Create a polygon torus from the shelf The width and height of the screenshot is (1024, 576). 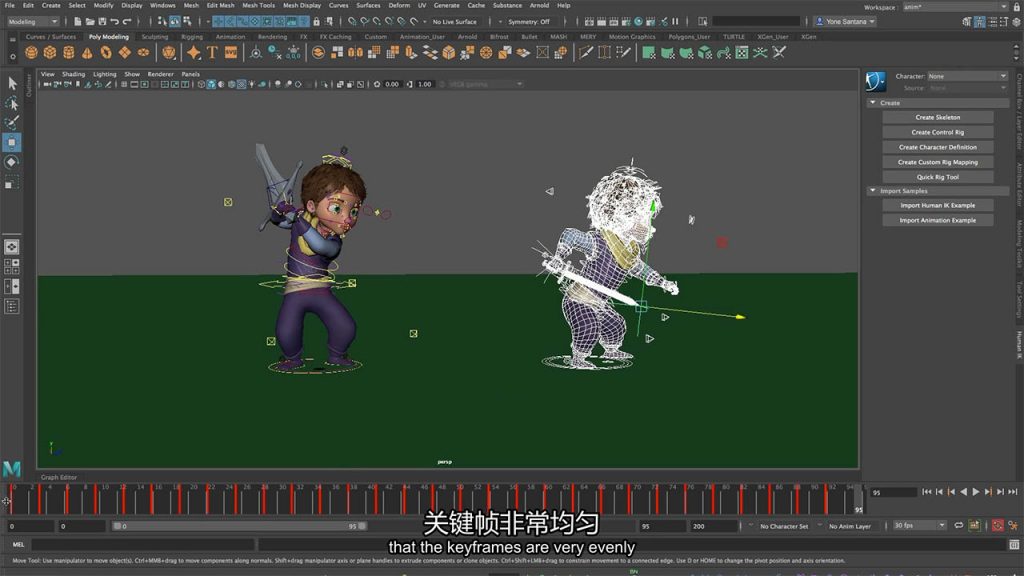tap(106, 52)
